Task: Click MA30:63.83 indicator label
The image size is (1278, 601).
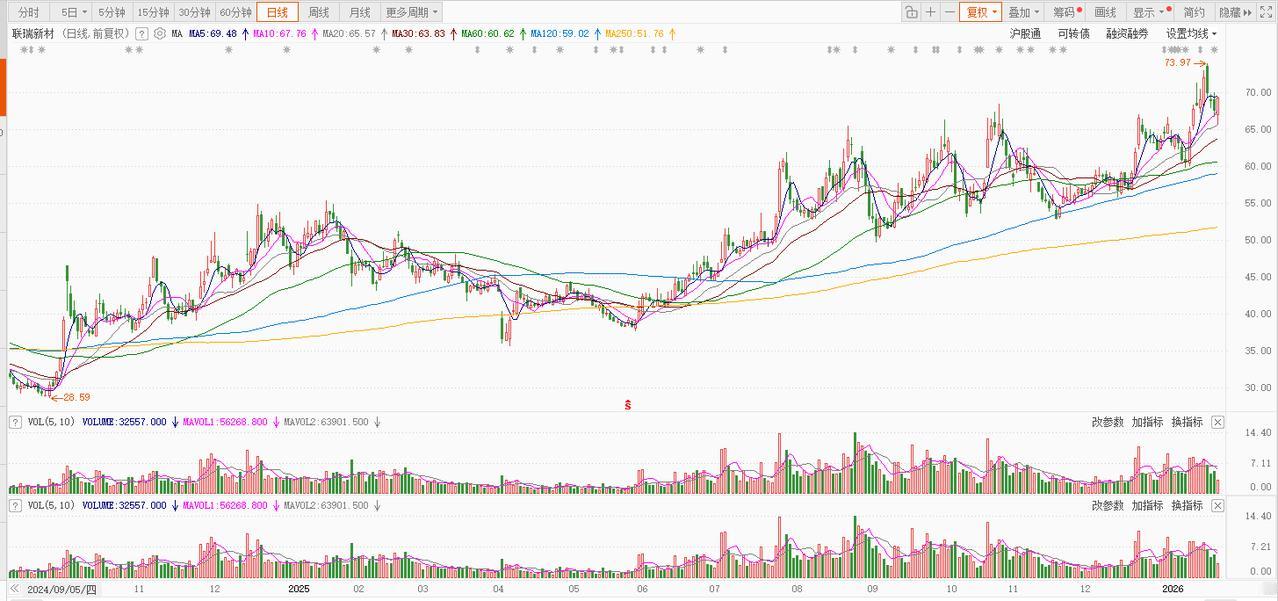Action: click(x=418, y=33)
